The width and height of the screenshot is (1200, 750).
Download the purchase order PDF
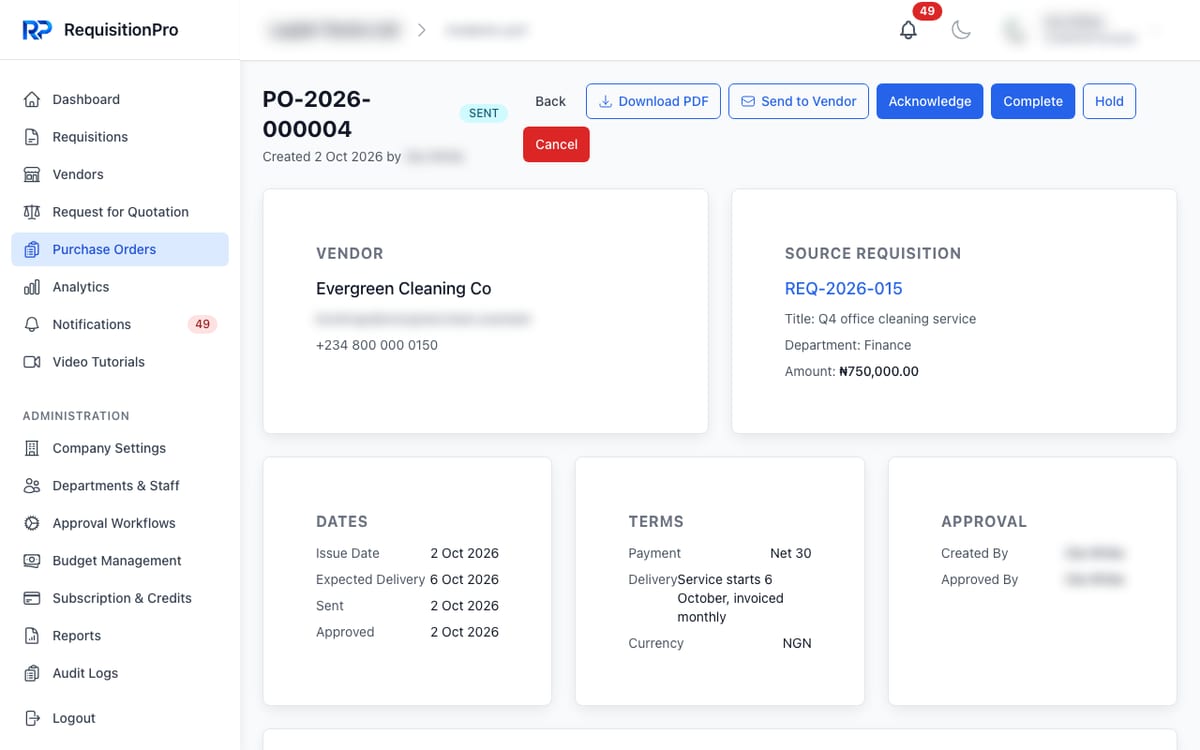click(x=653, y=101)
